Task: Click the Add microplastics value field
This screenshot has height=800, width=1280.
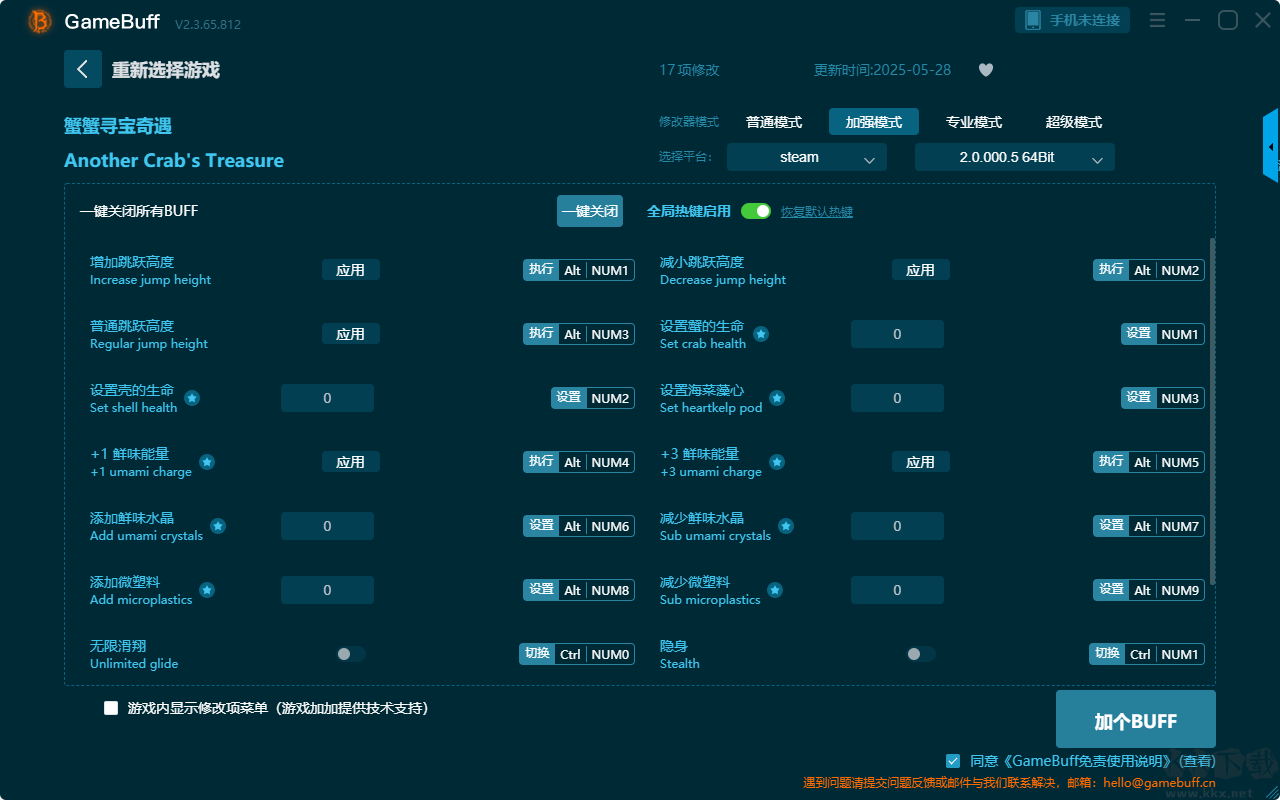Action: click(327, 590)
